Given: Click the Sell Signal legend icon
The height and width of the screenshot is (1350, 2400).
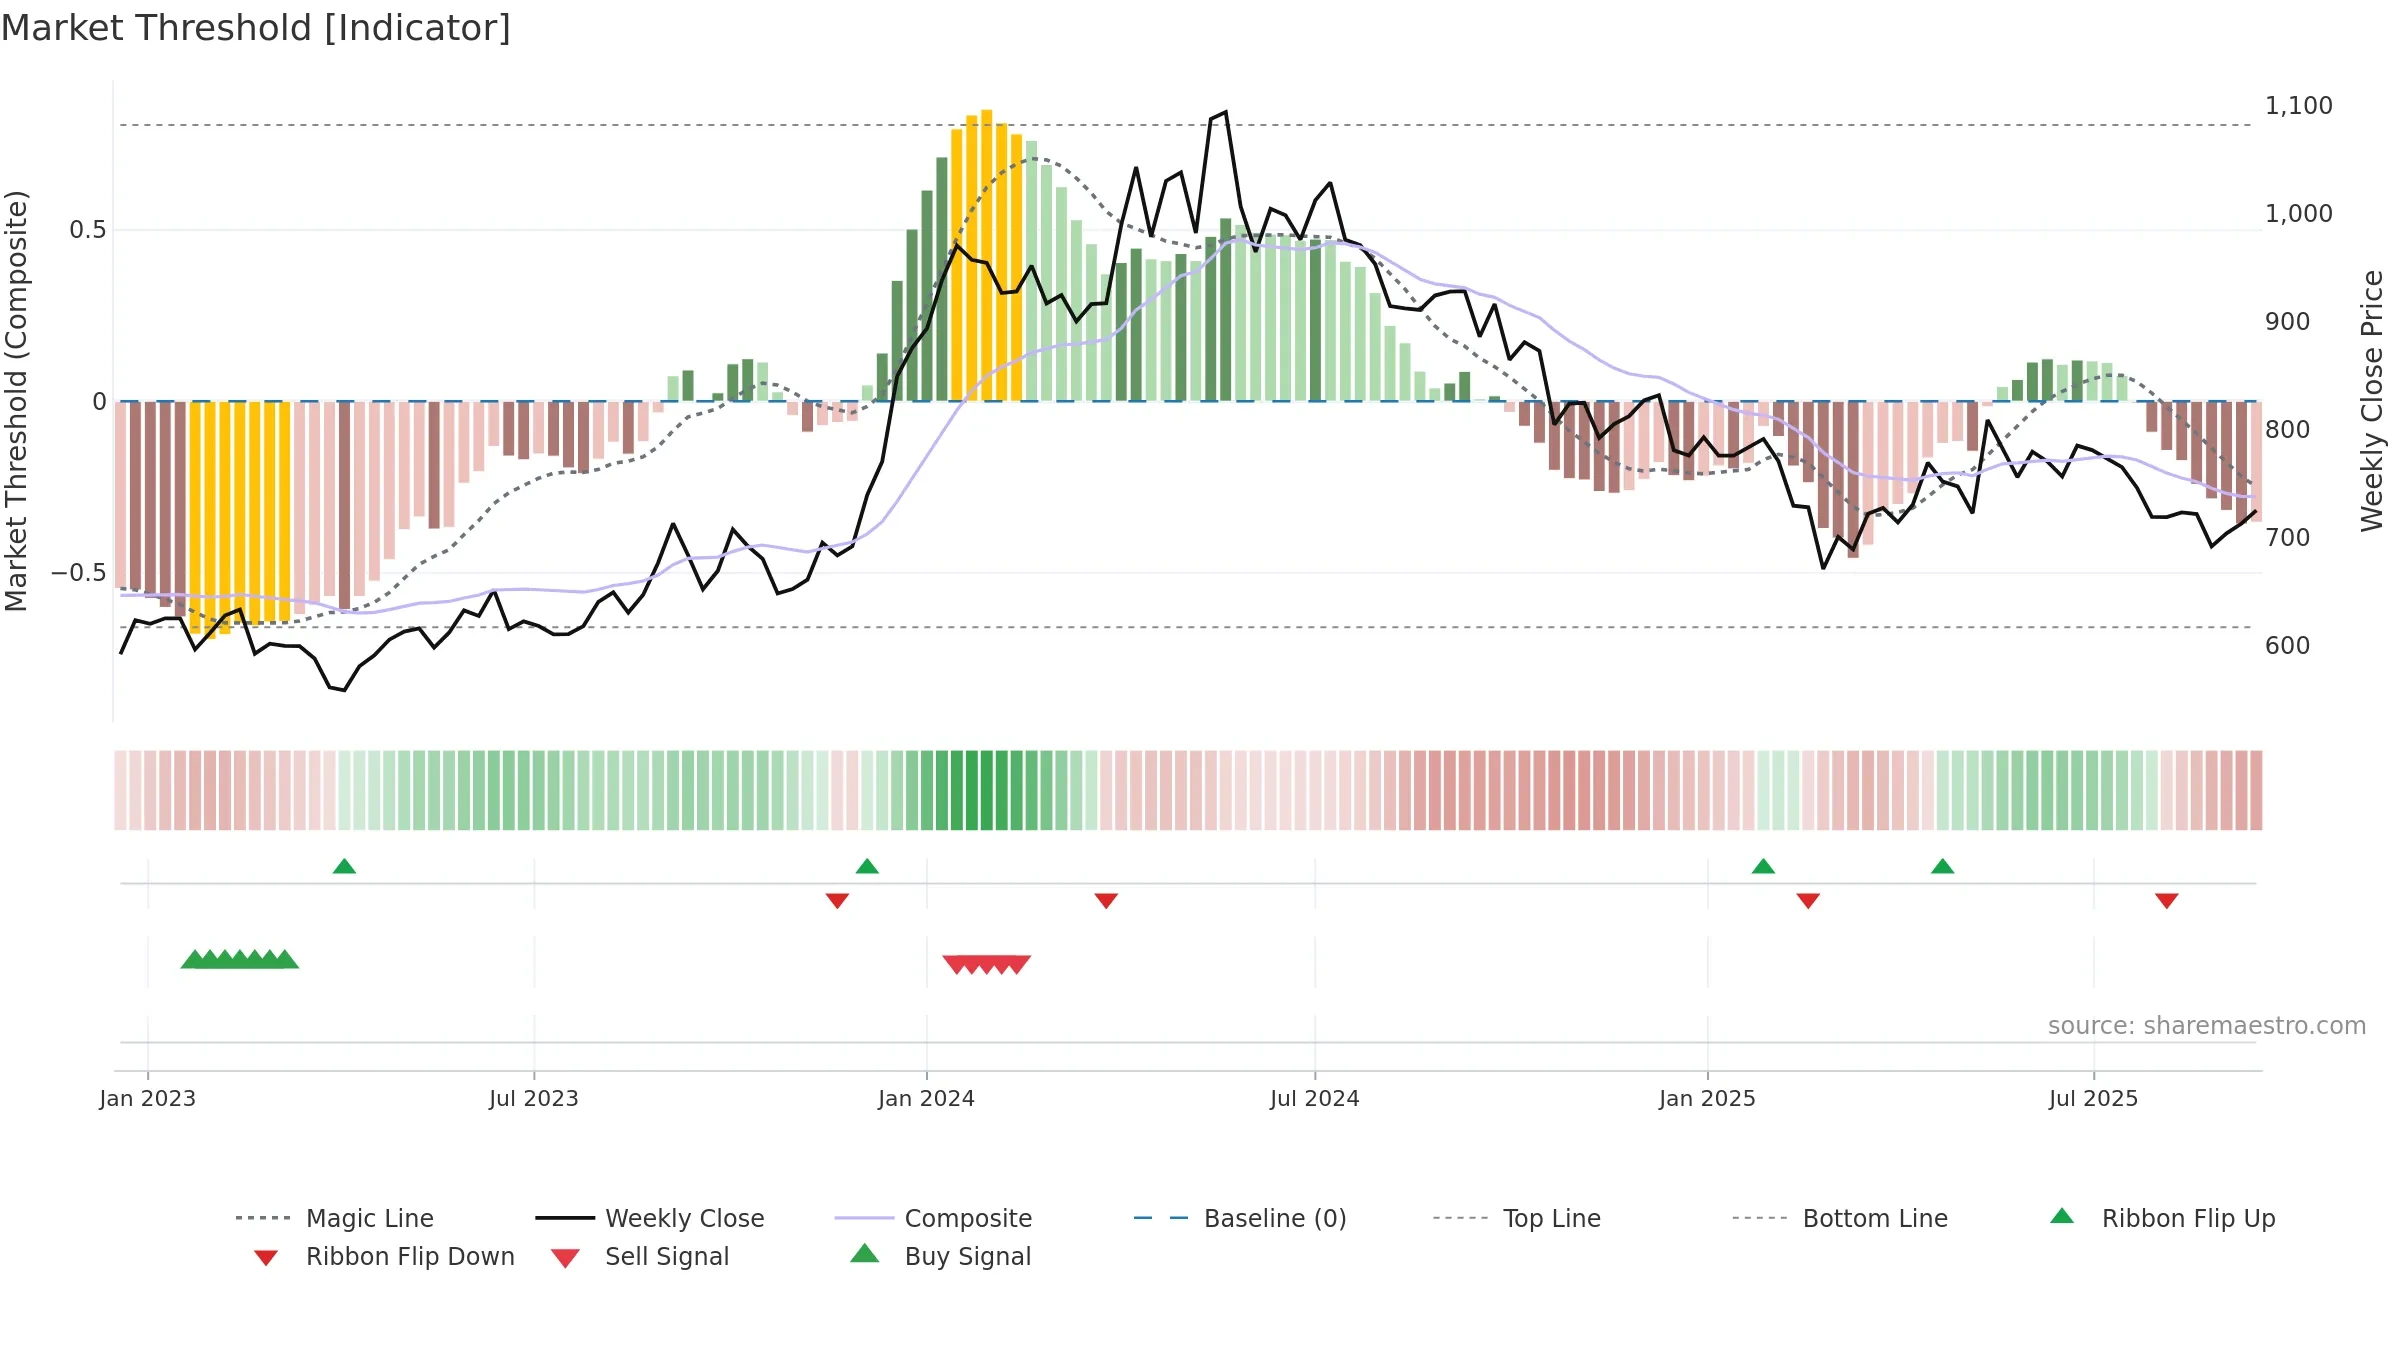Looking at the screenshot, I should [x=565, y=1258].
